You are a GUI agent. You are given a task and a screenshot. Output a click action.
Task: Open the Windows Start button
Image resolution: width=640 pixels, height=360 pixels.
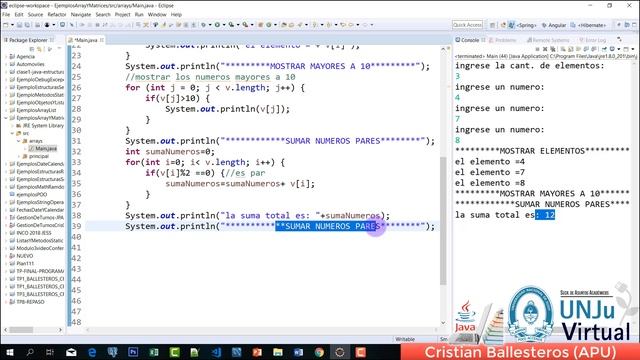point(9,352)
